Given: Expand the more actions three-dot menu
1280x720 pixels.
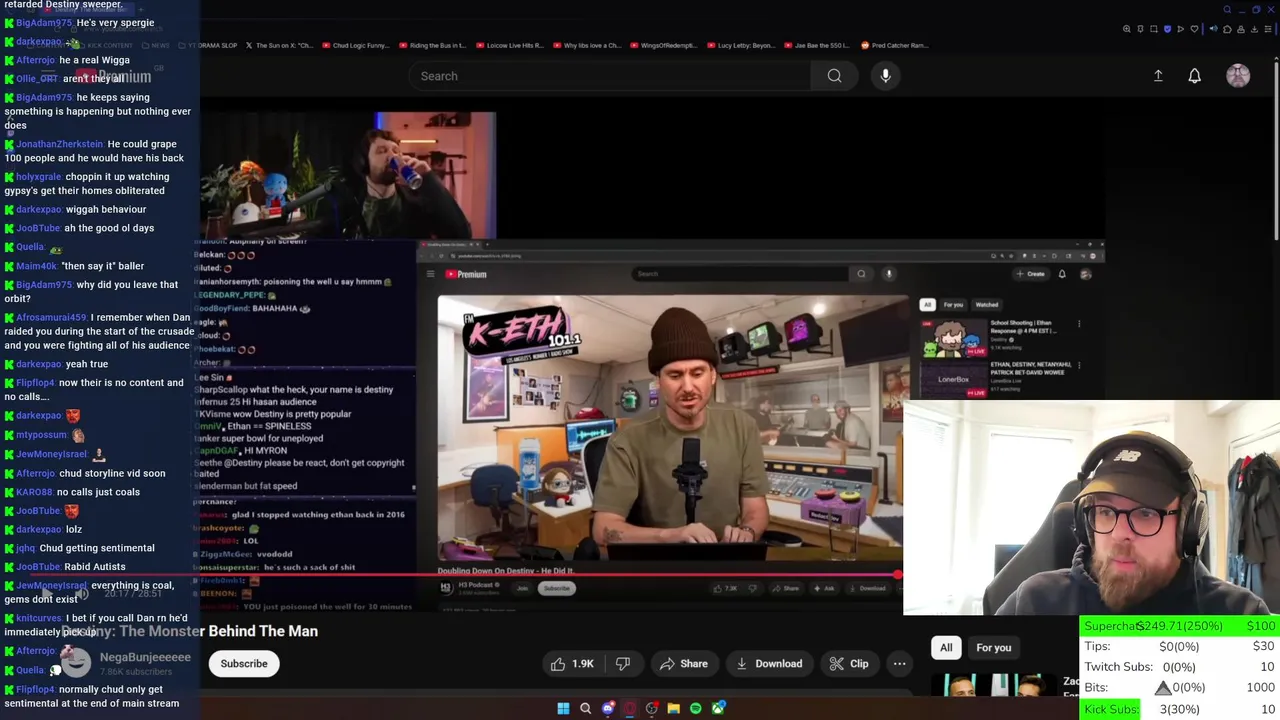Looking at the screenshot, I should (x=899, y=664).
